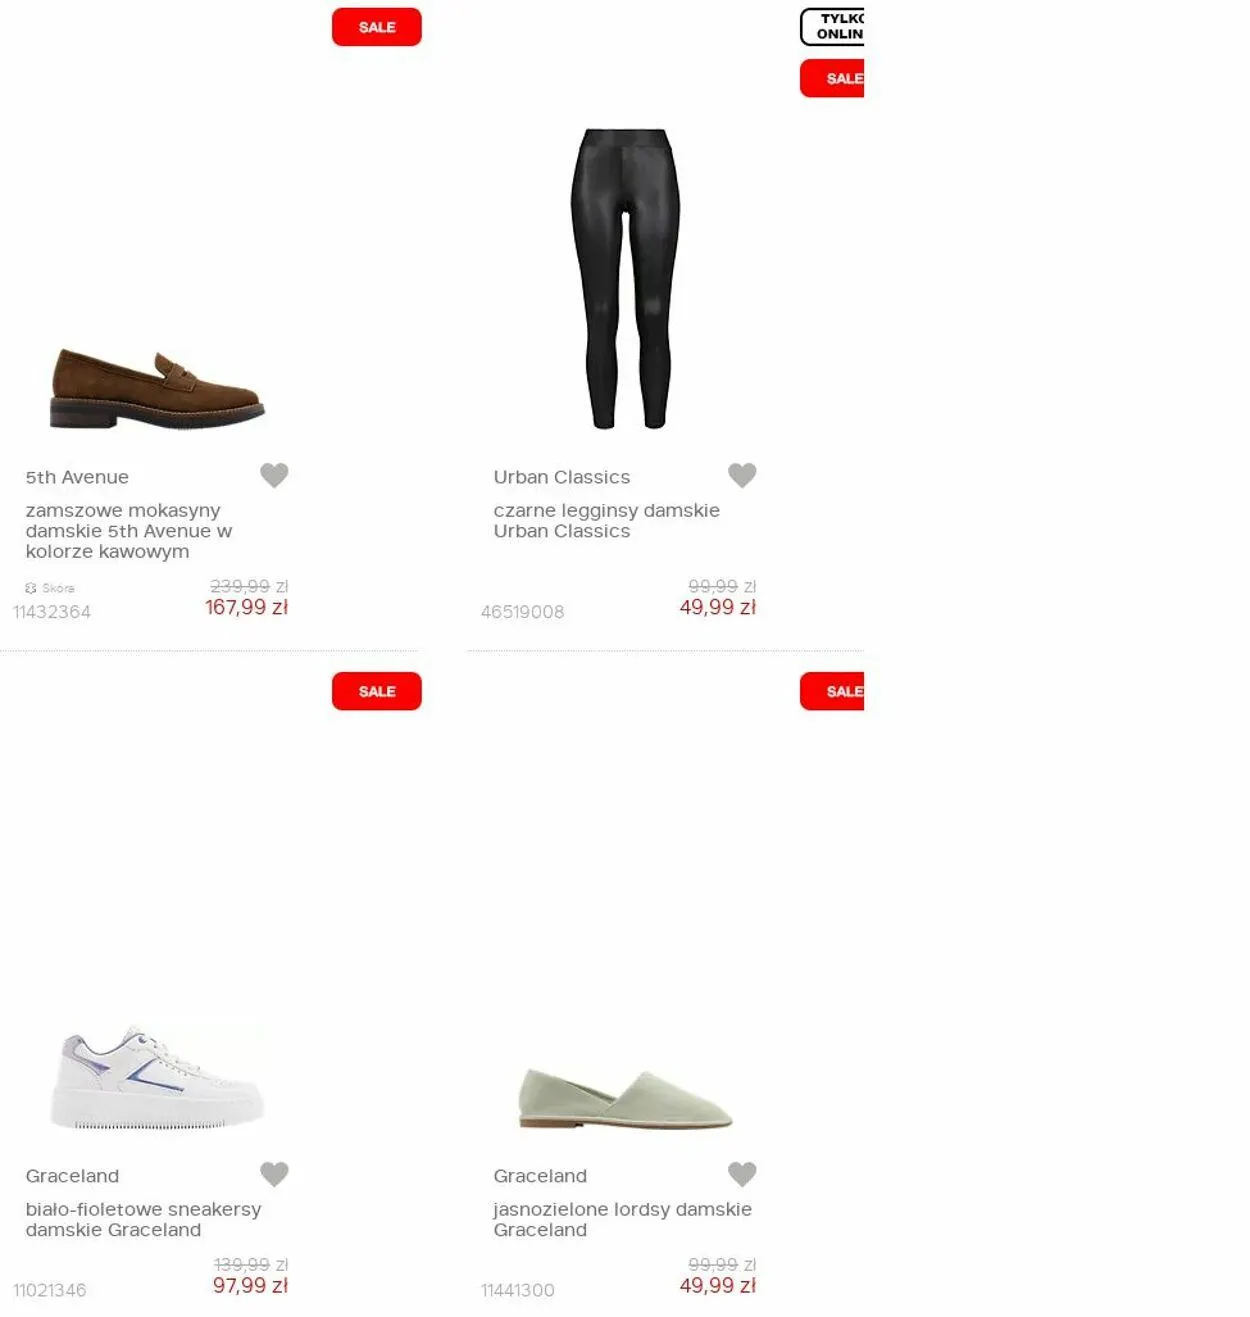Open link czarne legginsy damskie Urban Classics
The image size is (1250, 1317).
coord(606,521)
